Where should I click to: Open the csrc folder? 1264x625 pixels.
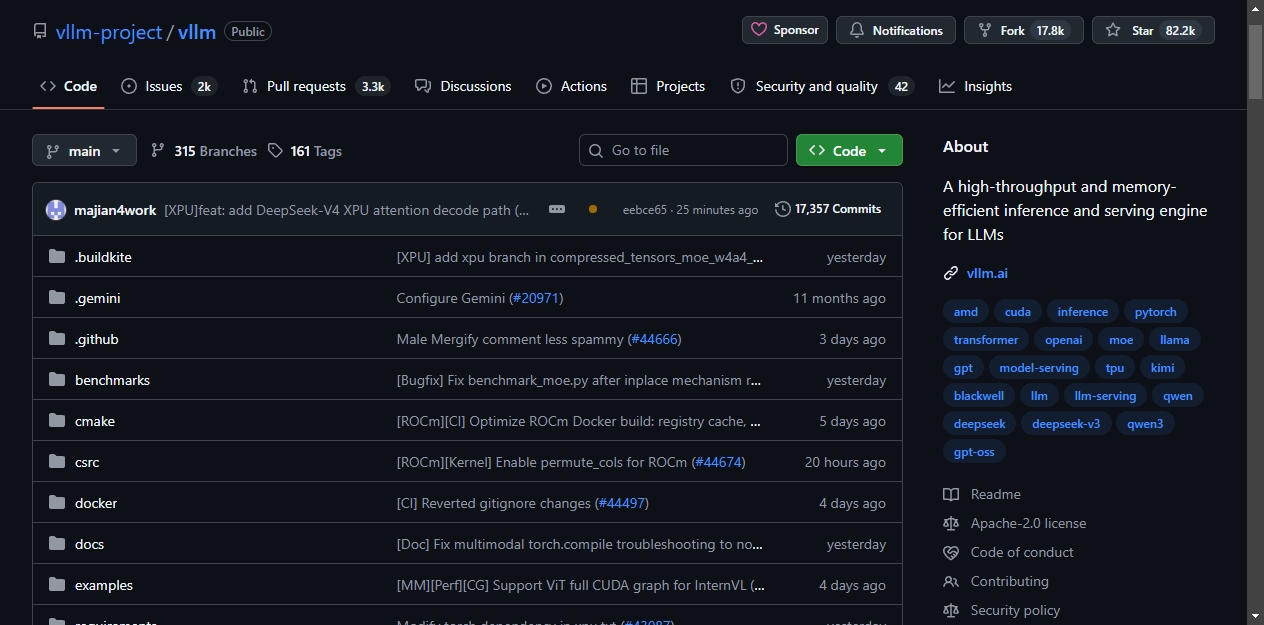87,462
